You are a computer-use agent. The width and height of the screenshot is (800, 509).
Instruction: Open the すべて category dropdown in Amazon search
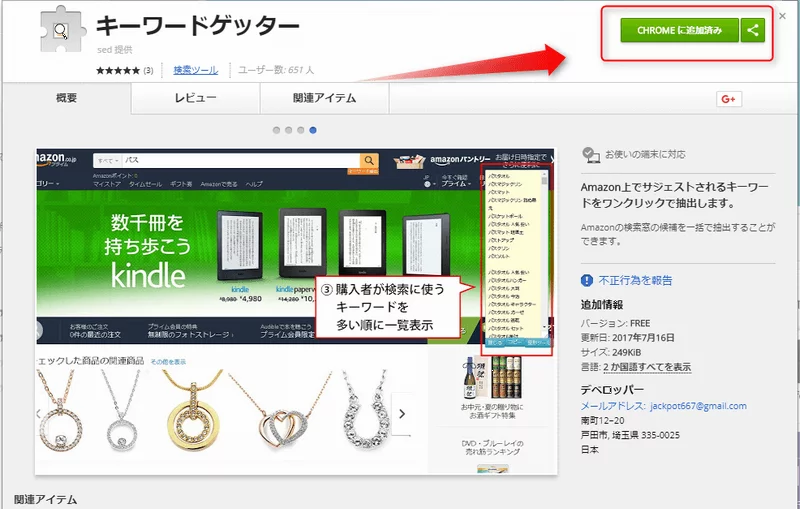105,160
